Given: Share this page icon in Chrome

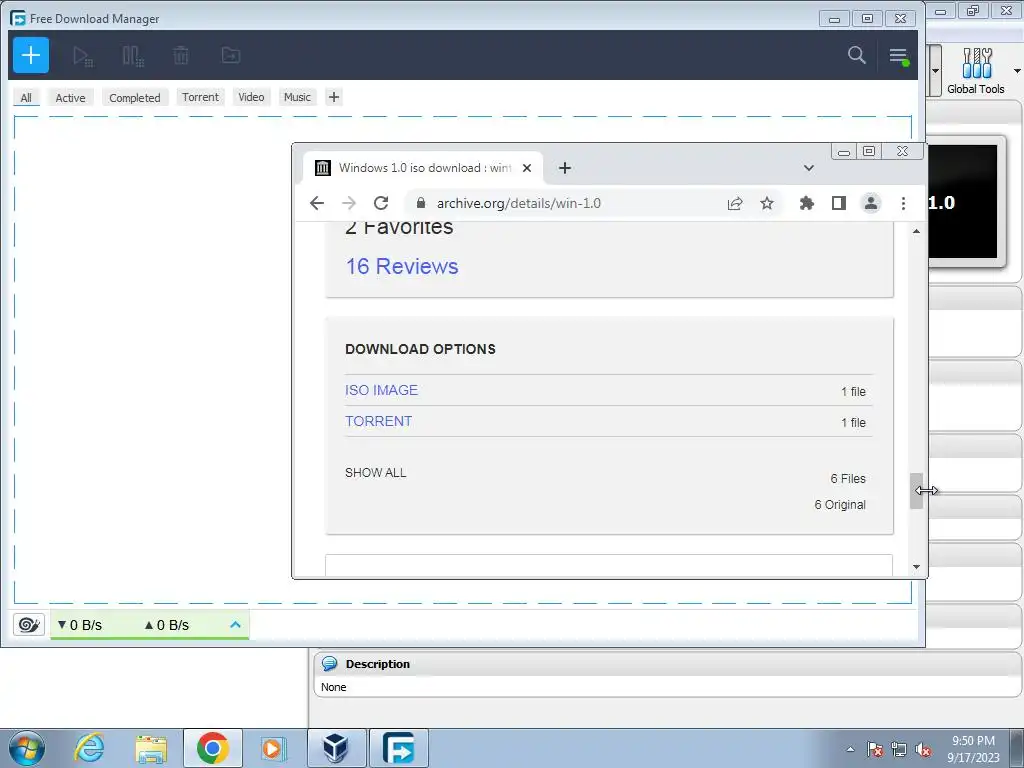Looking at the screenshot, I should (735, 203).
